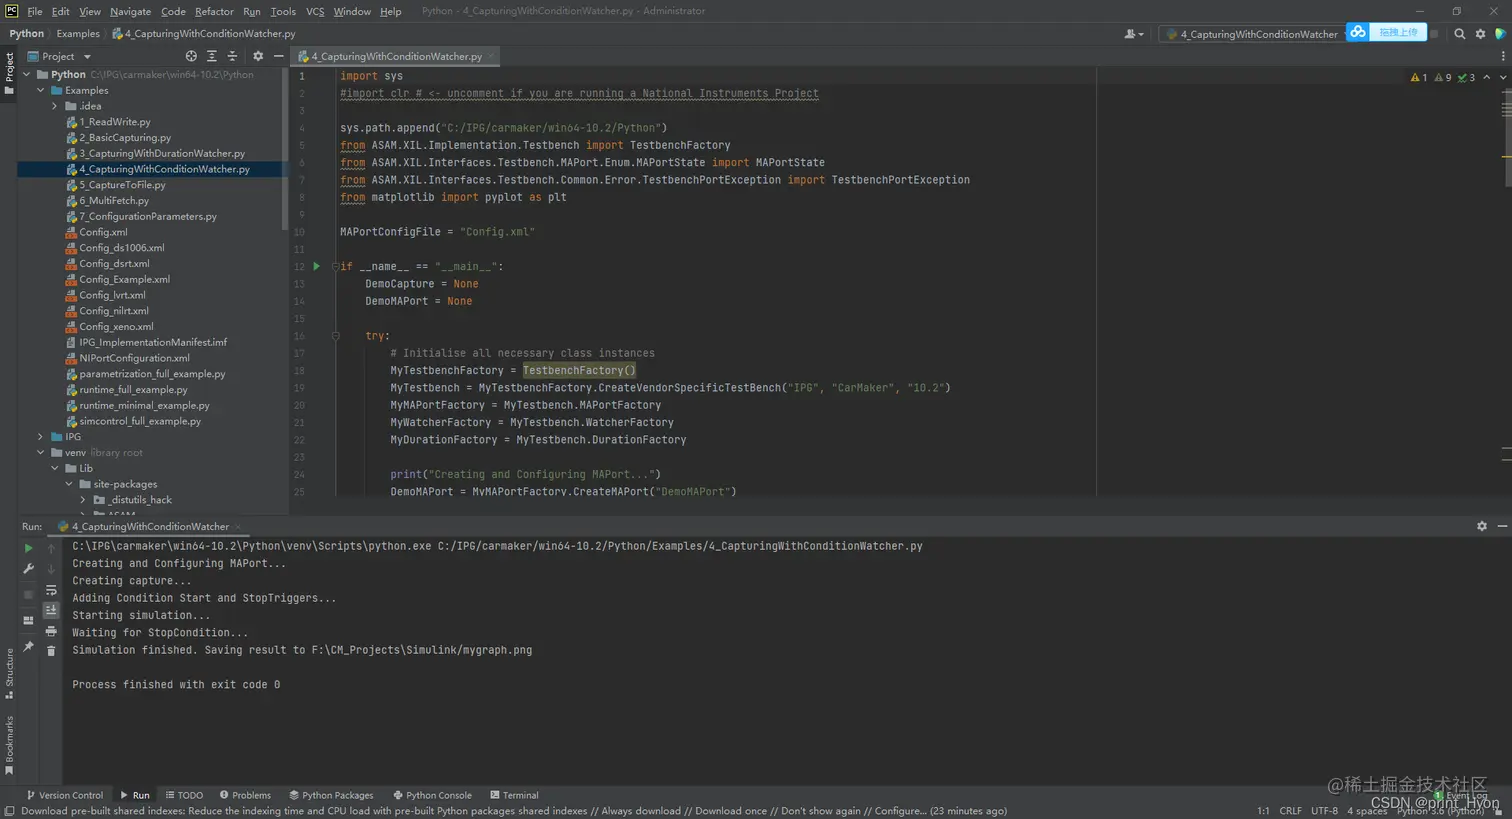Open Run panel settings gear
1512x819 pixels.
click(1482, 526)
